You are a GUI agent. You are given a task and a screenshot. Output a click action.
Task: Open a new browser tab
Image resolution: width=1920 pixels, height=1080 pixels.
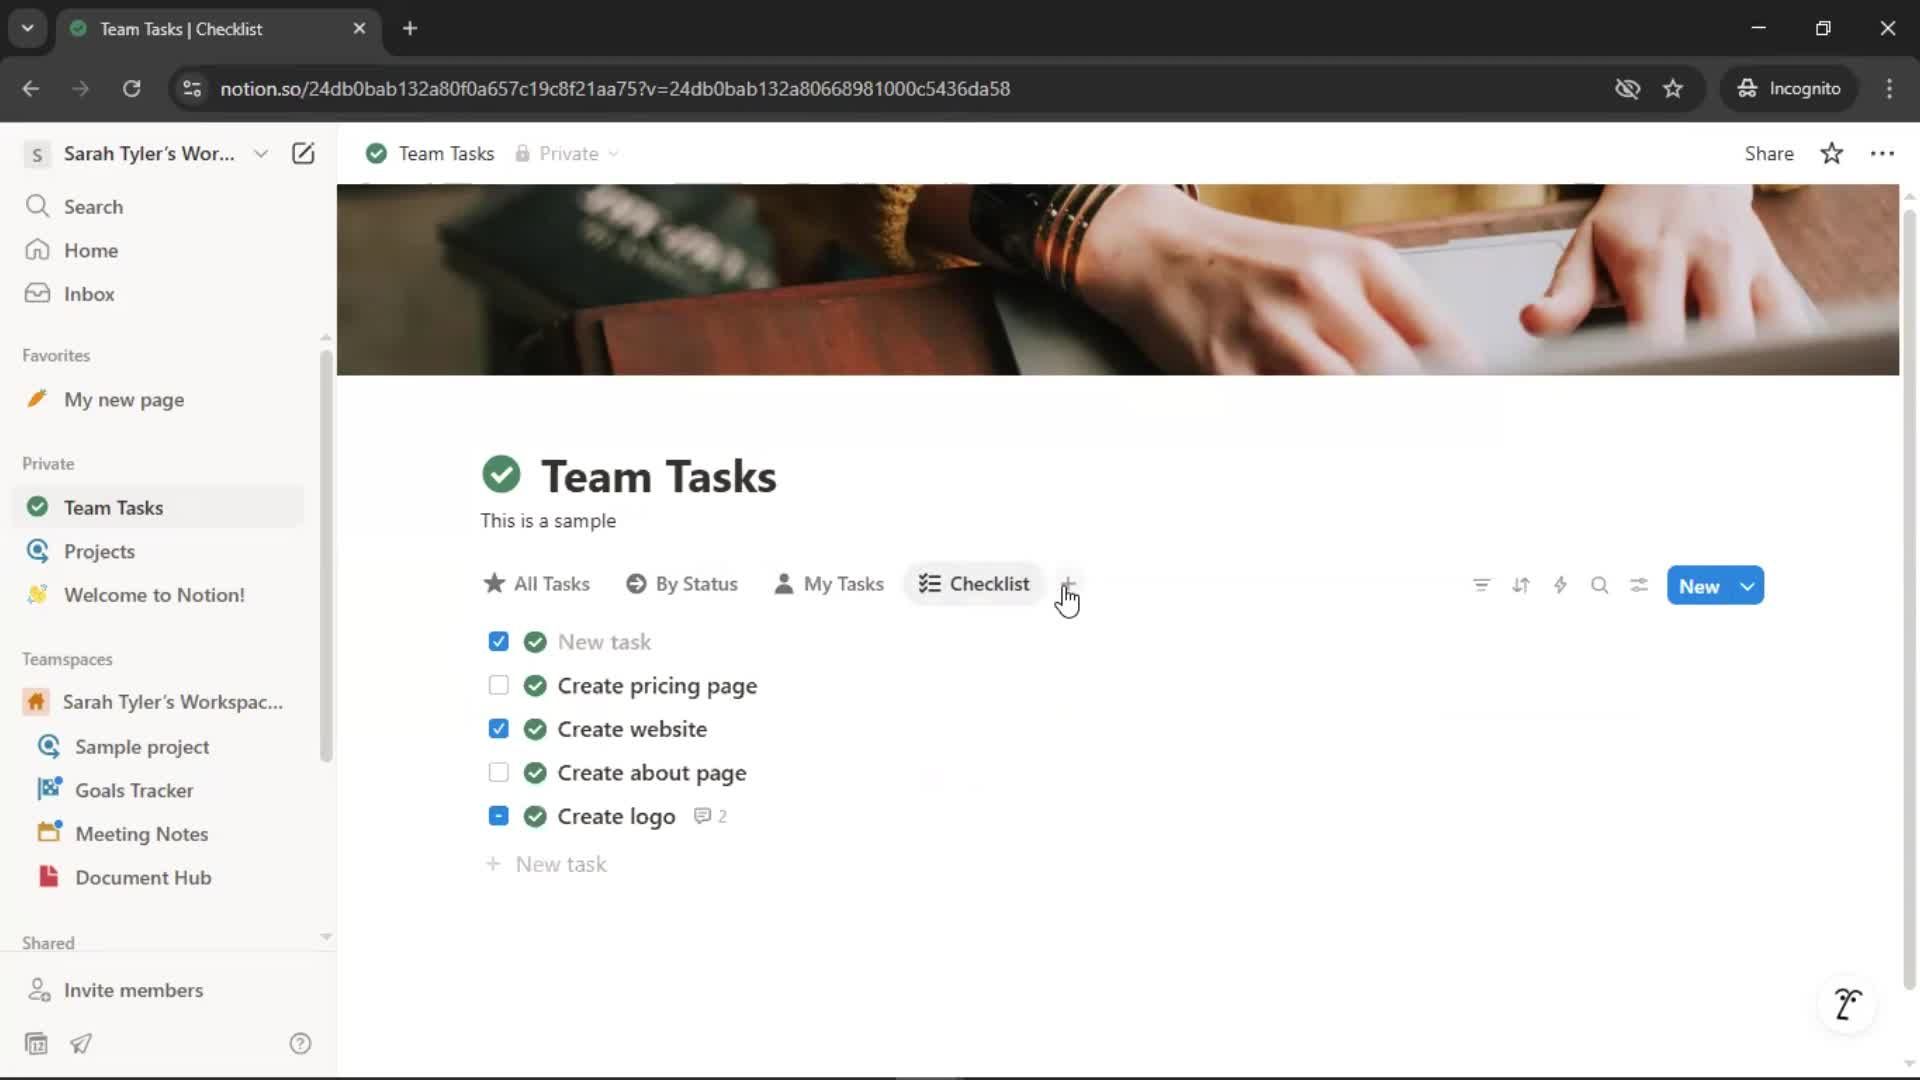point(410,28)
